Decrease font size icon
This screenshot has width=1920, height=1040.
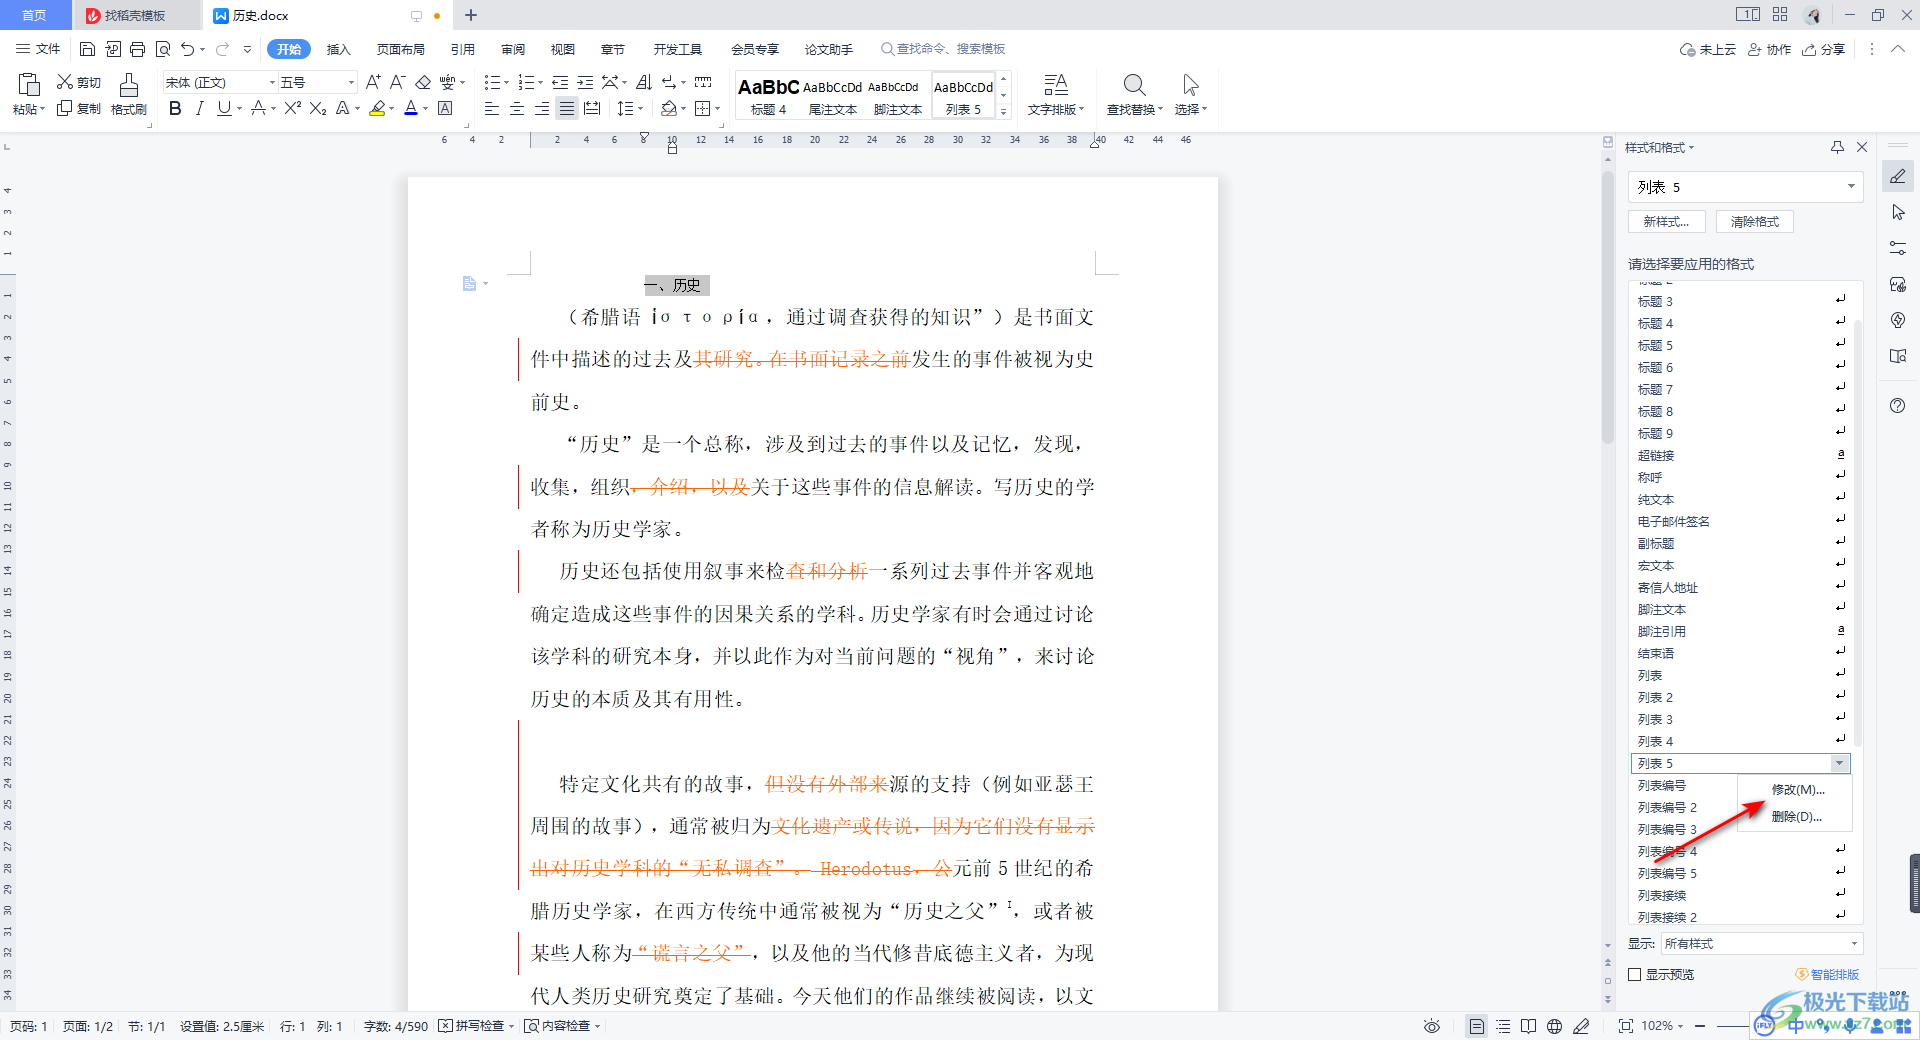397,82
